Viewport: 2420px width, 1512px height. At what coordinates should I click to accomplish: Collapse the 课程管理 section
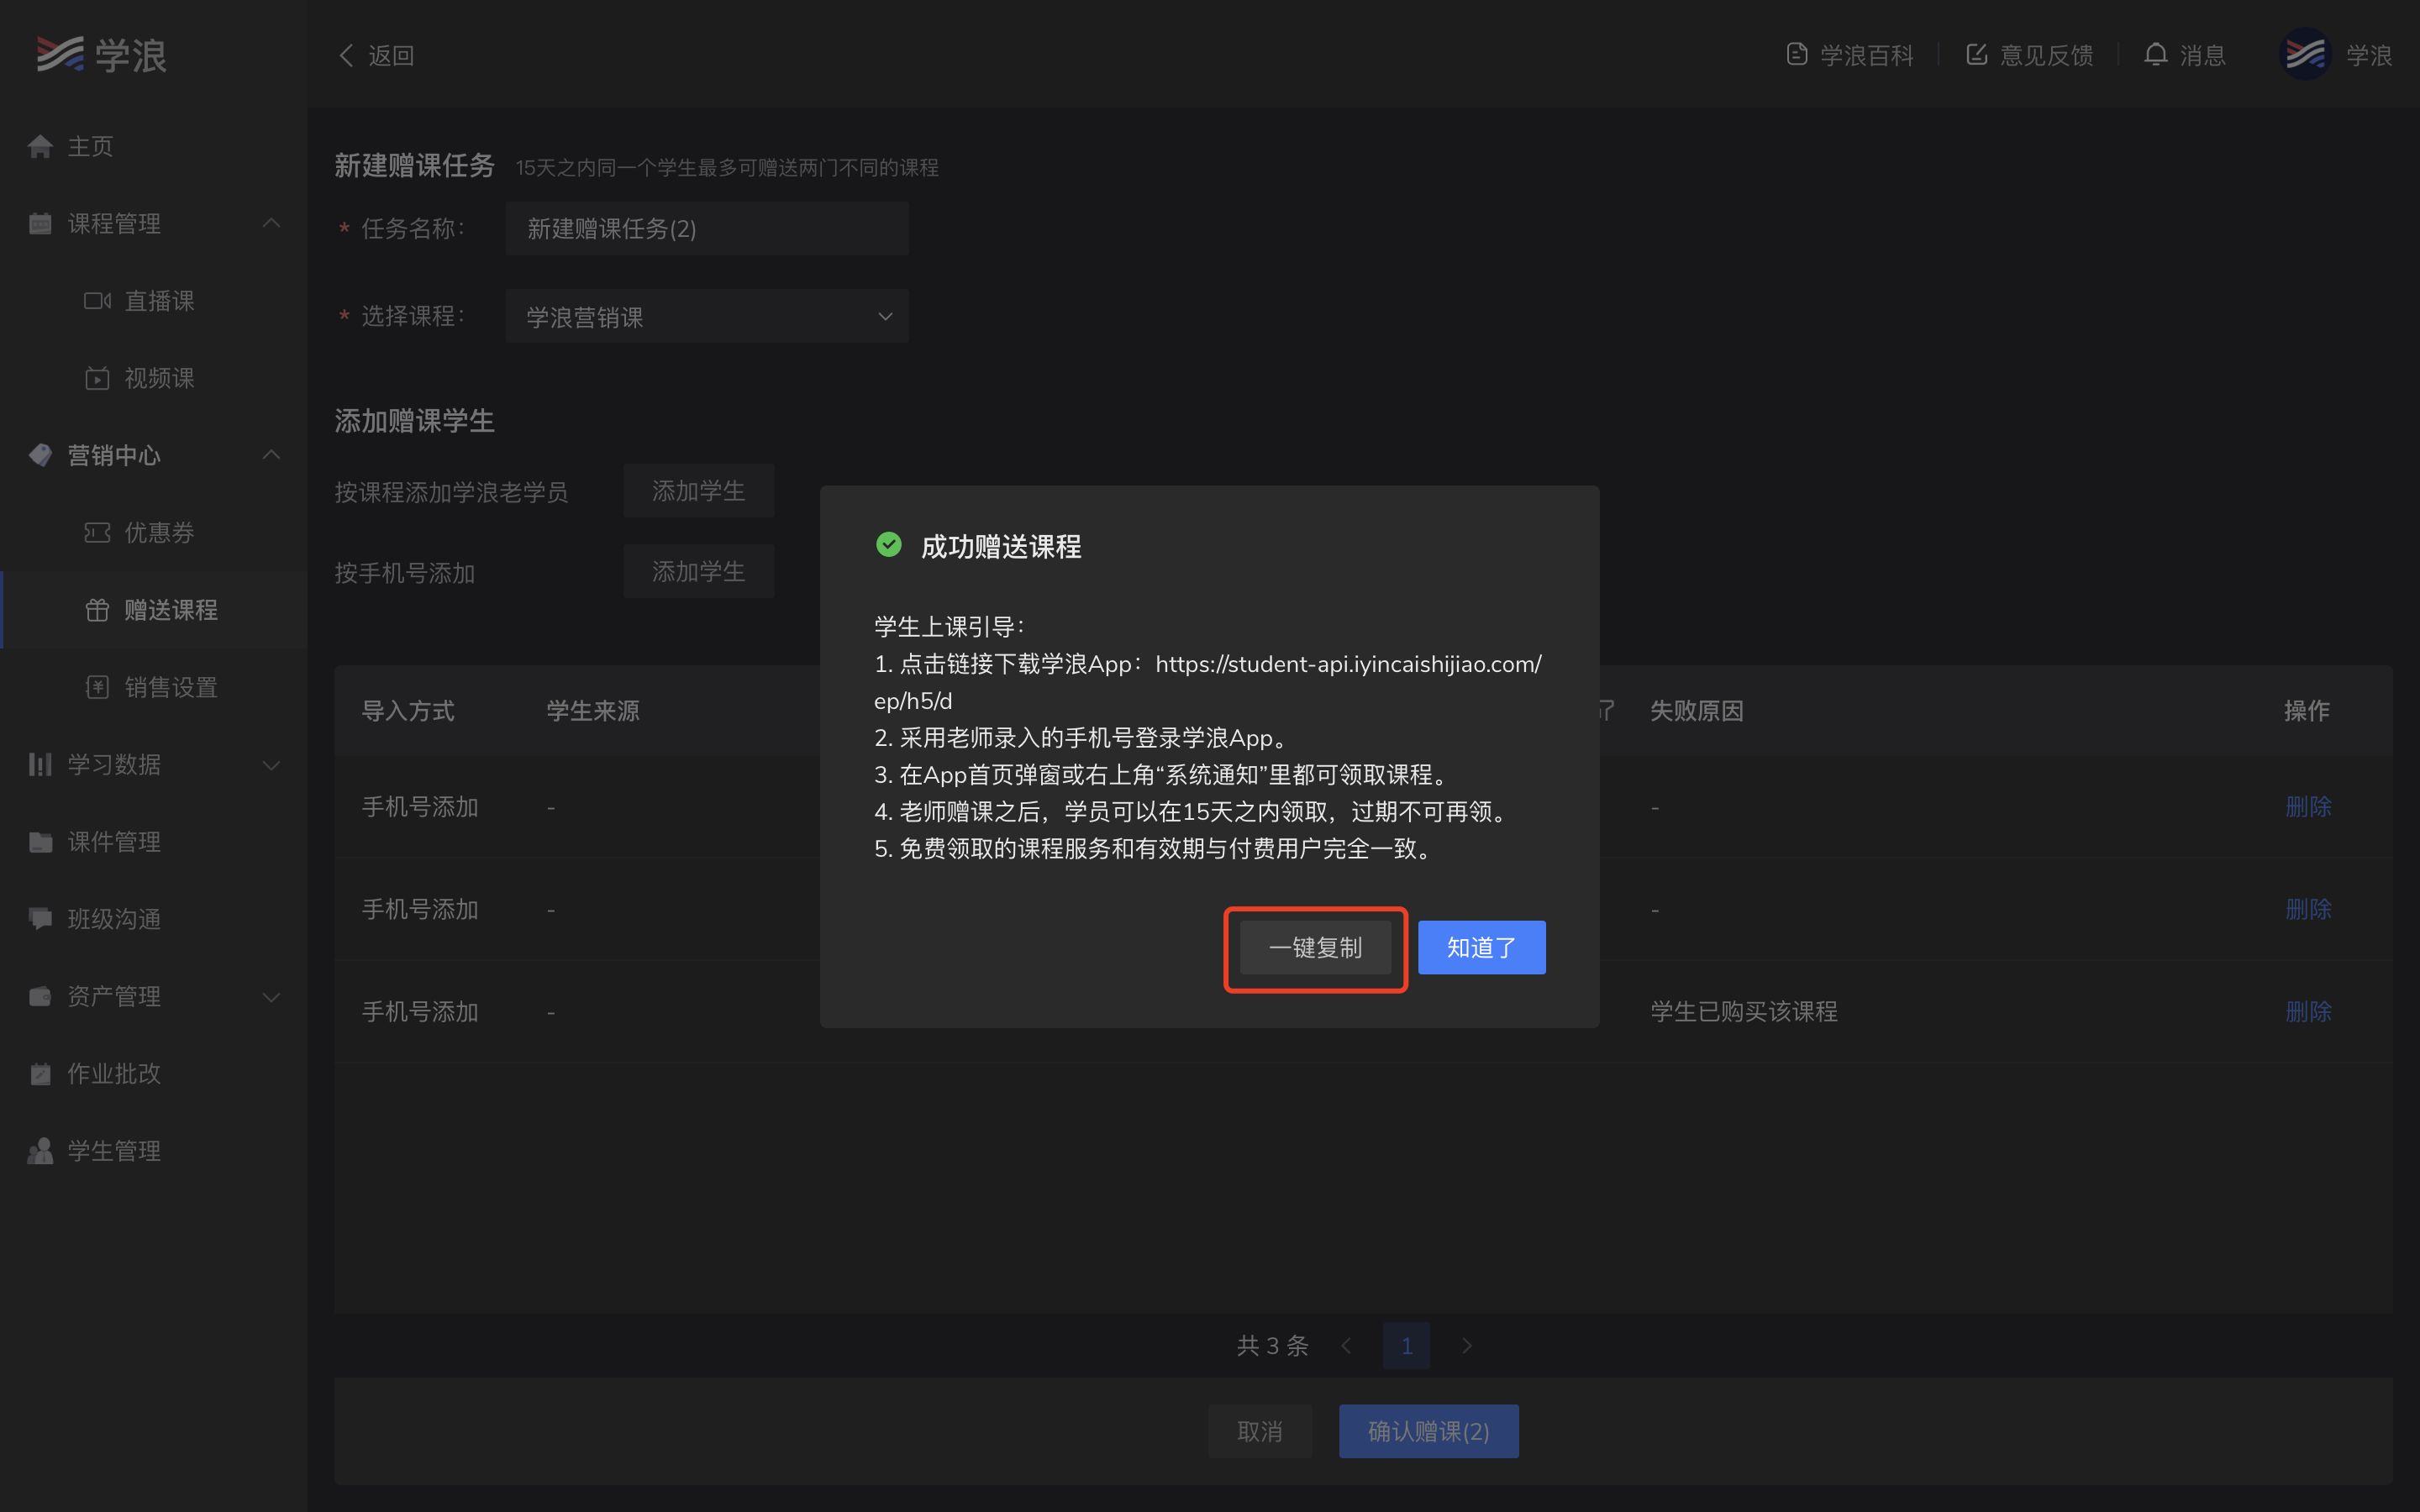(x=271, y=223)
